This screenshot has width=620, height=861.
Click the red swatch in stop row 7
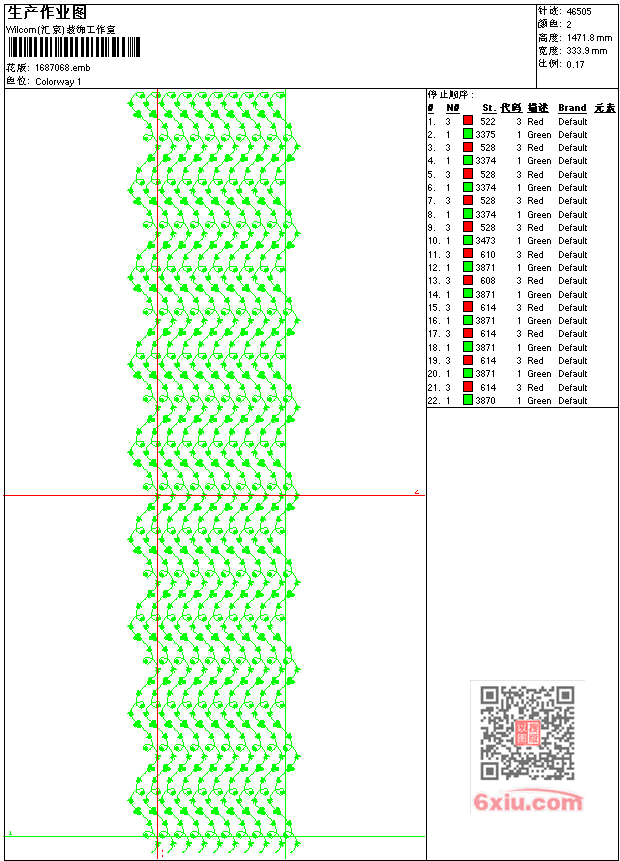coord(467,200)
